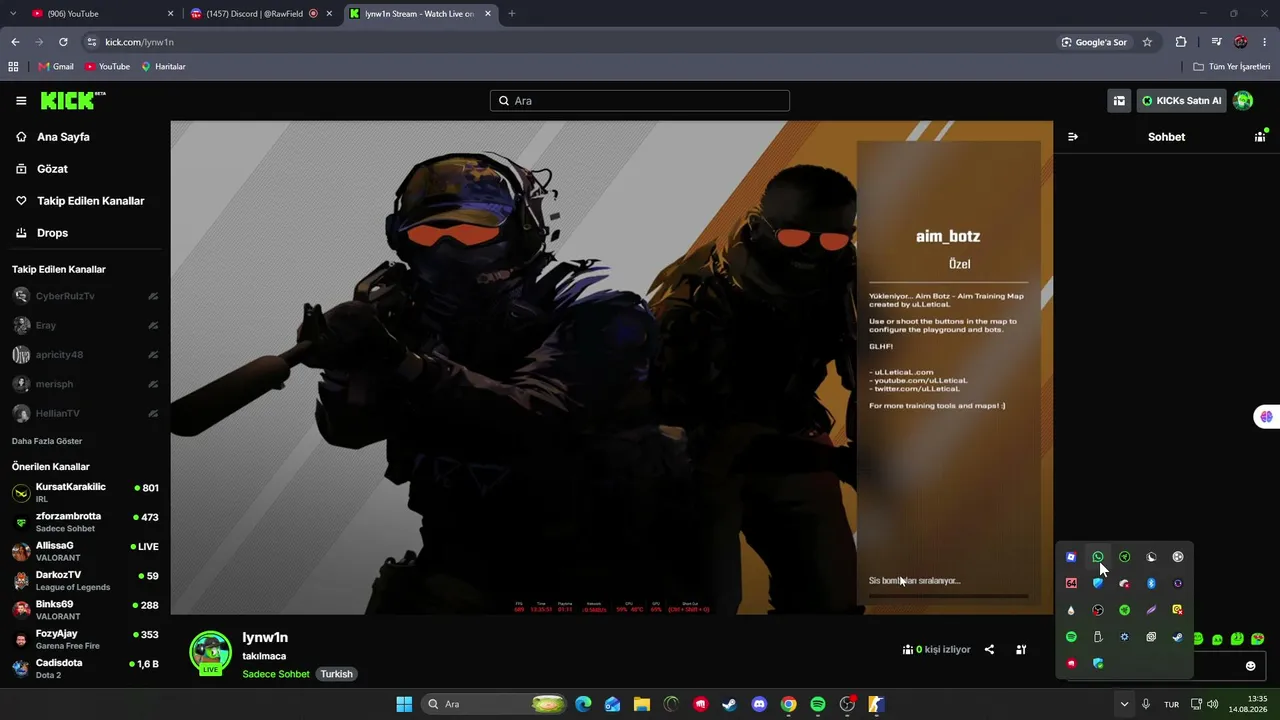Open Spotify from the tray overflow
The height and width of the screenshot is (720, 1280).
(x=1071, y=637)
